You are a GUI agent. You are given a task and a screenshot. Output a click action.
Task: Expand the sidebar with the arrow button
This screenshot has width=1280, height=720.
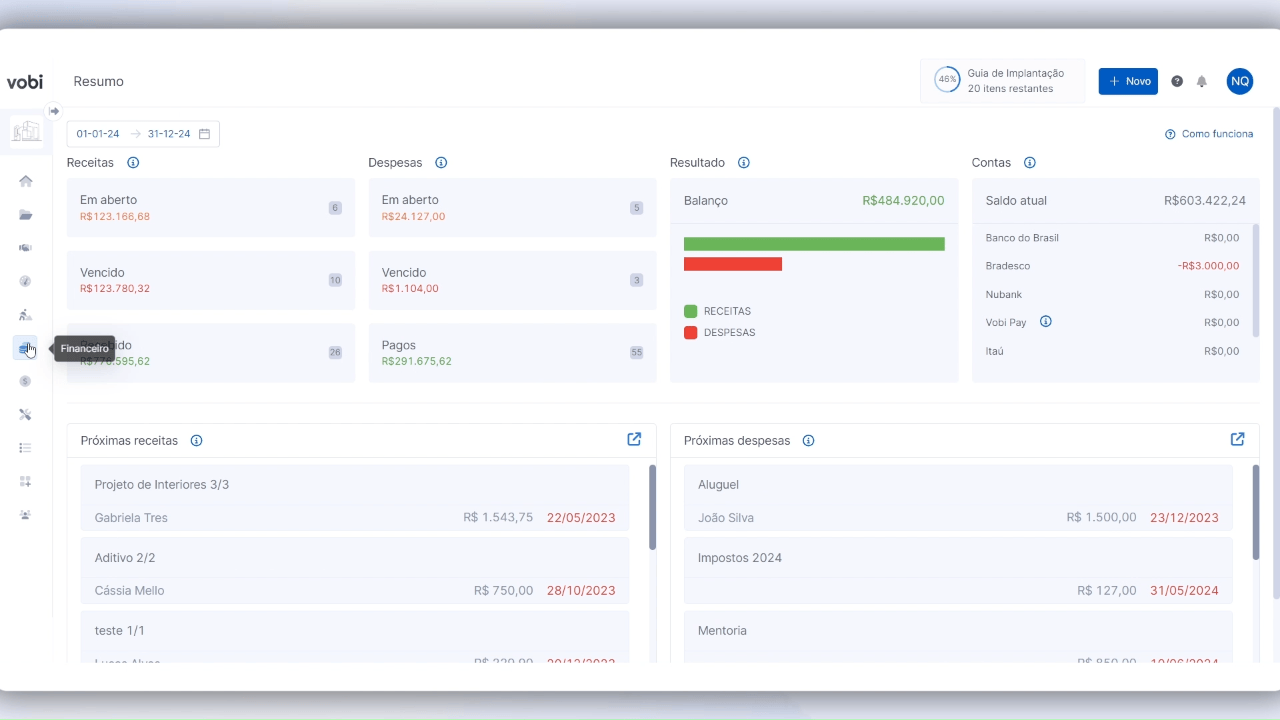(54, 111)
